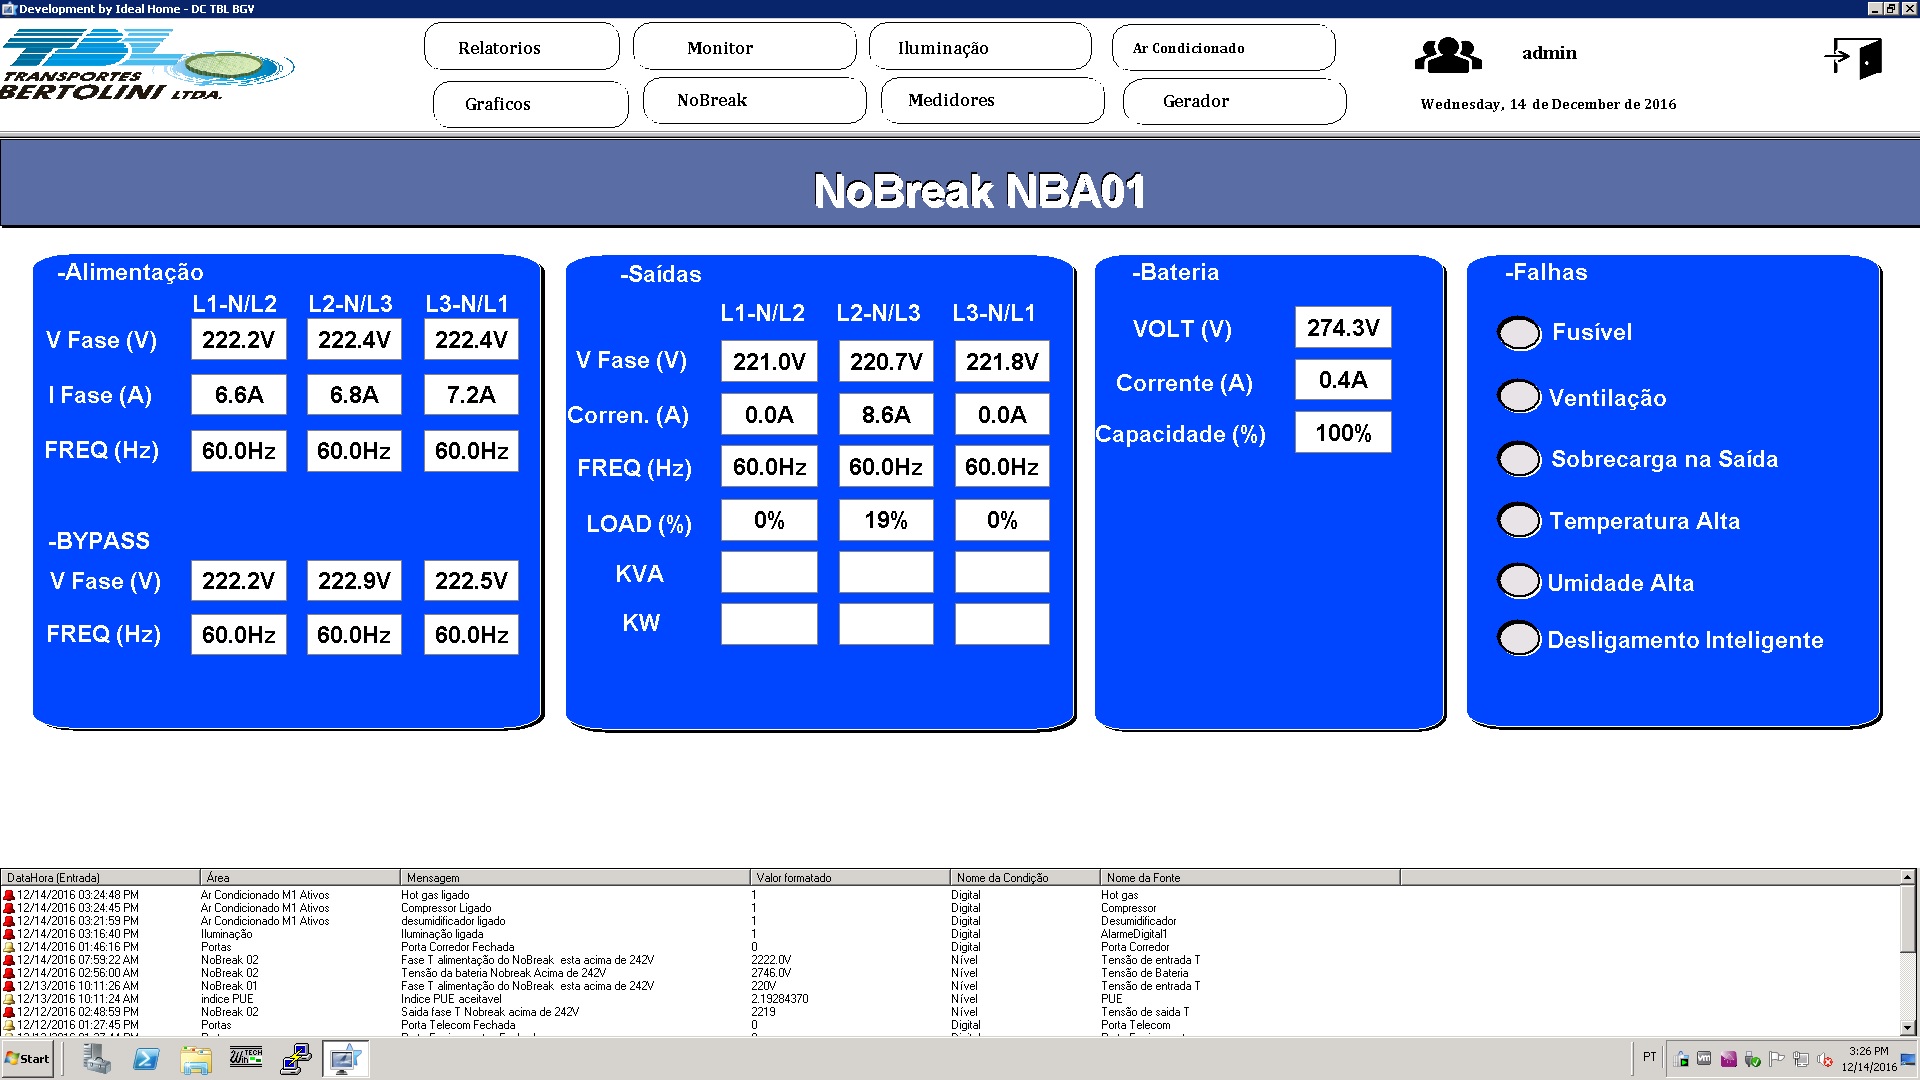Click the Show Desktop button at taskbar end
Image resolution: width=1920 pixels, height=1080 pixels.
click(x=1908, y=1059)
